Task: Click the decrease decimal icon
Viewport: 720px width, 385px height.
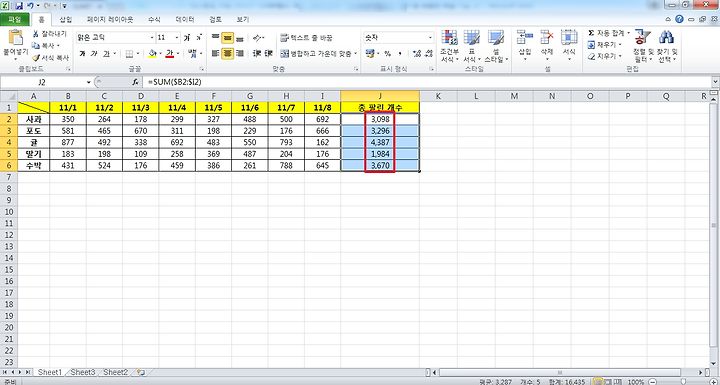Action: [429, 54]
